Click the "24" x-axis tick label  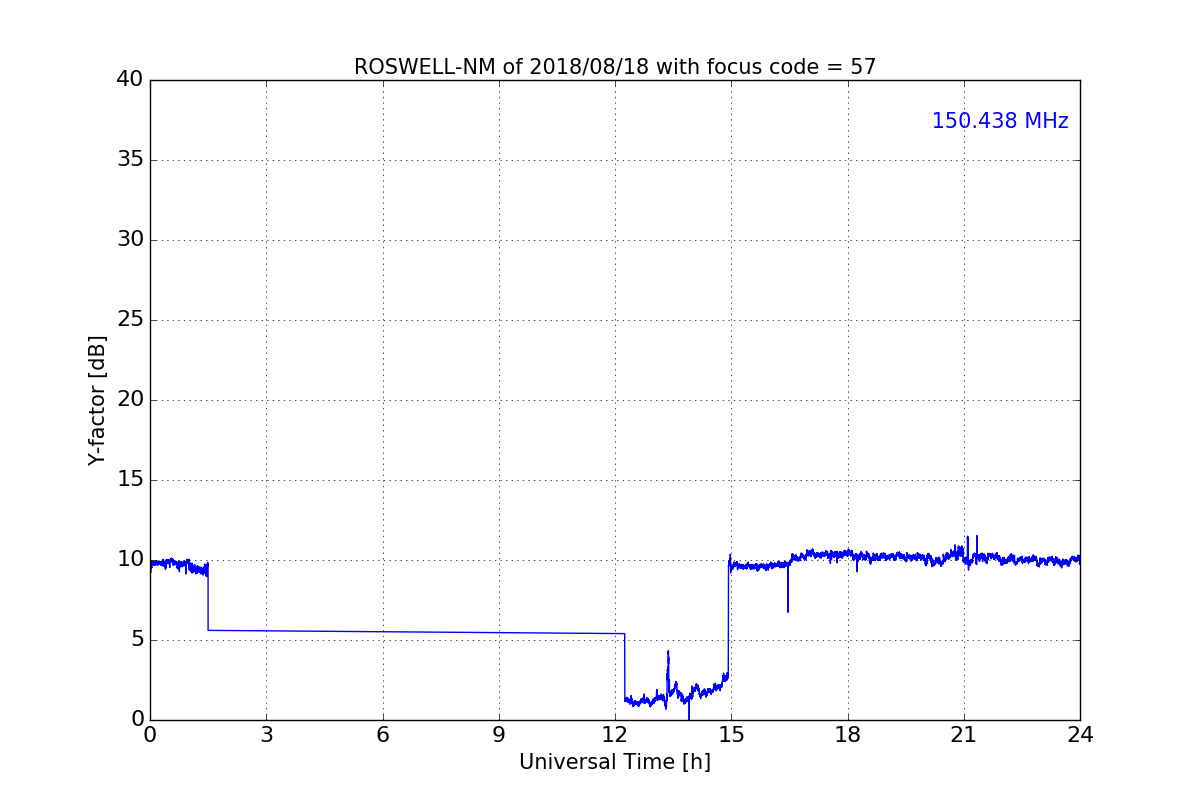1080,735
